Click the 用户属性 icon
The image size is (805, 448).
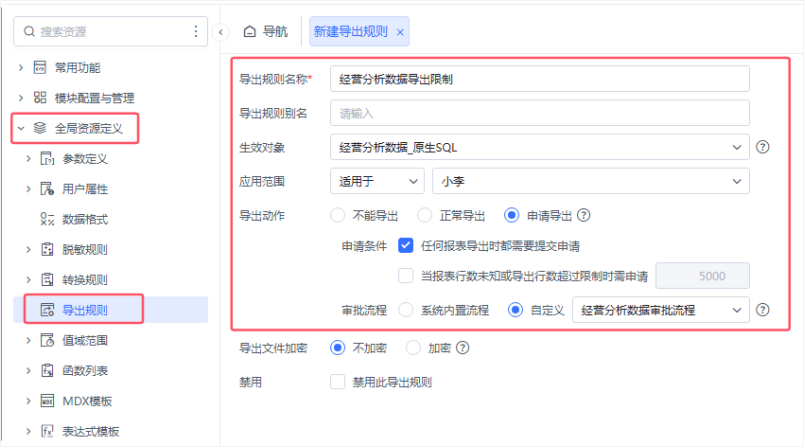(x=47, y=189)
